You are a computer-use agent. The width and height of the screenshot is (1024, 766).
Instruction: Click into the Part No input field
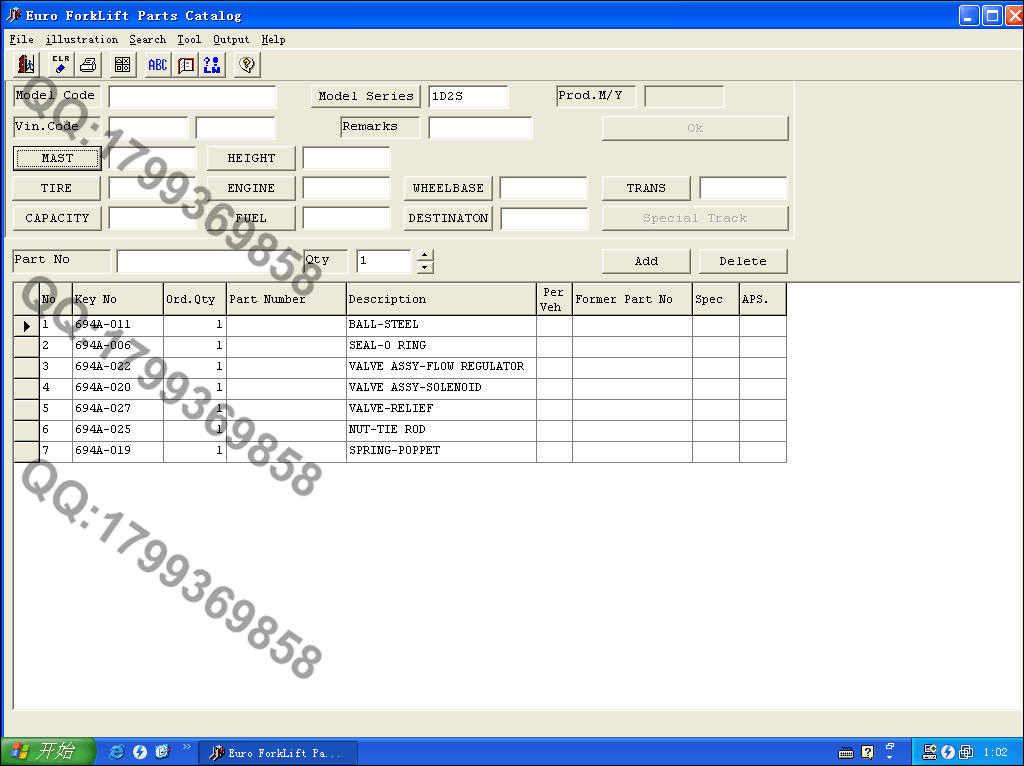210,261
